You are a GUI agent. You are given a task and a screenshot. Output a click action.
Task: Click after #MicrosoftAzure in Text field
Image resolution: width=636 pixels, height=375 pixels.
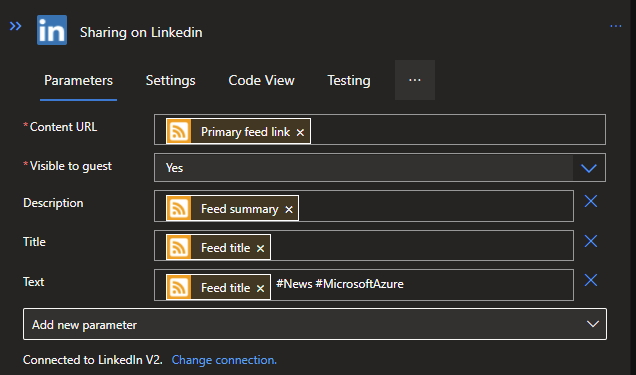(487, 285)
